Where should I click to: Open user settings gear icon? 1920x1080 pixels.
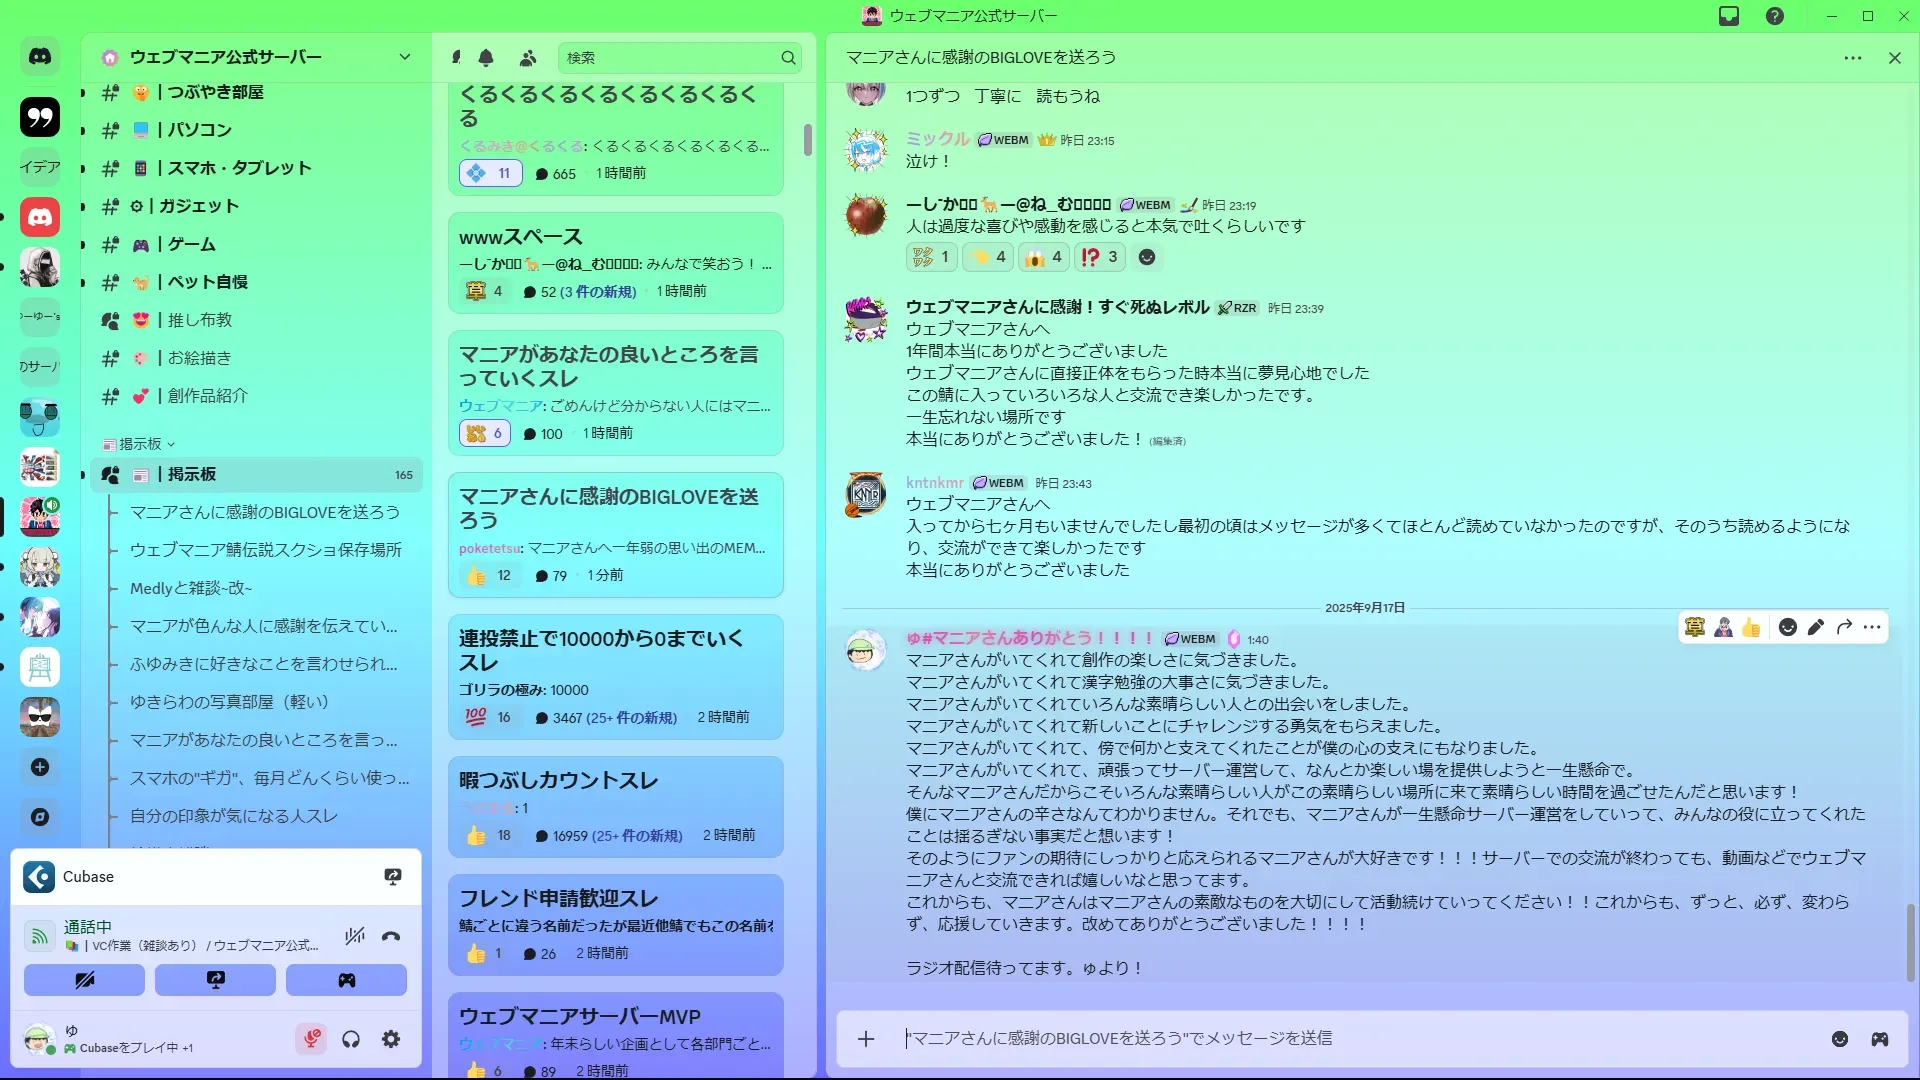click(x=391, y=1039)
